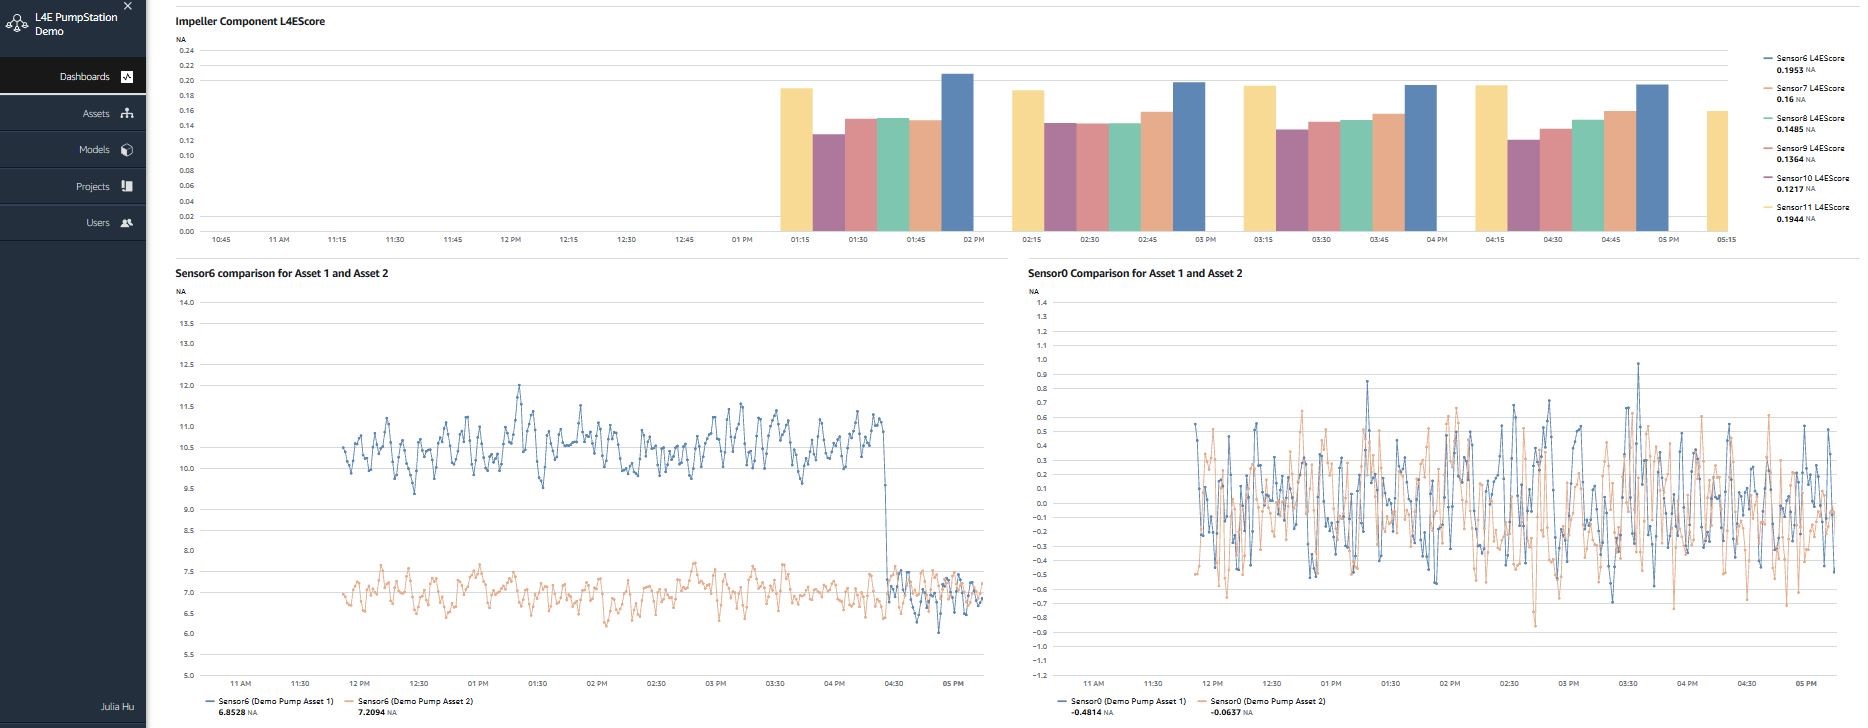
Task: Click the yellow bar at 04:15 in Impeller chart
Action: point(1491,158)
